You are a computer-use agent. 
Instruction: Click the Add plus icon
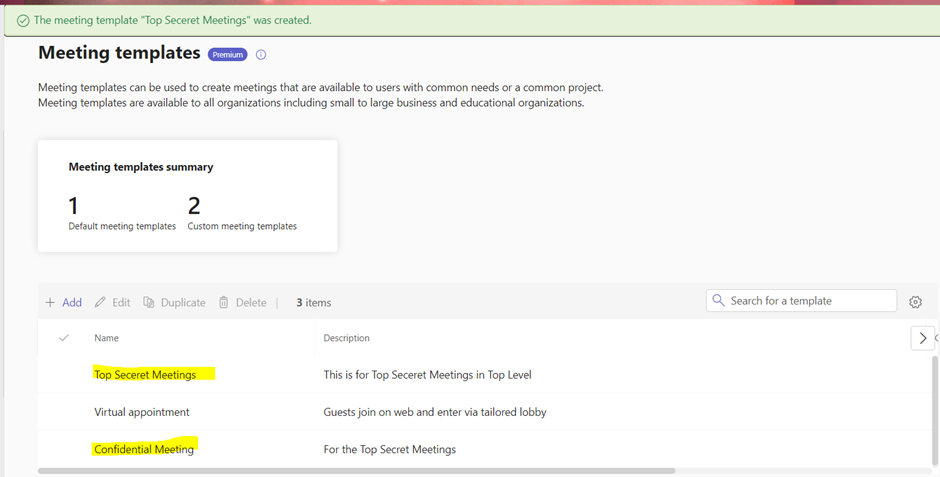[50, 303]
